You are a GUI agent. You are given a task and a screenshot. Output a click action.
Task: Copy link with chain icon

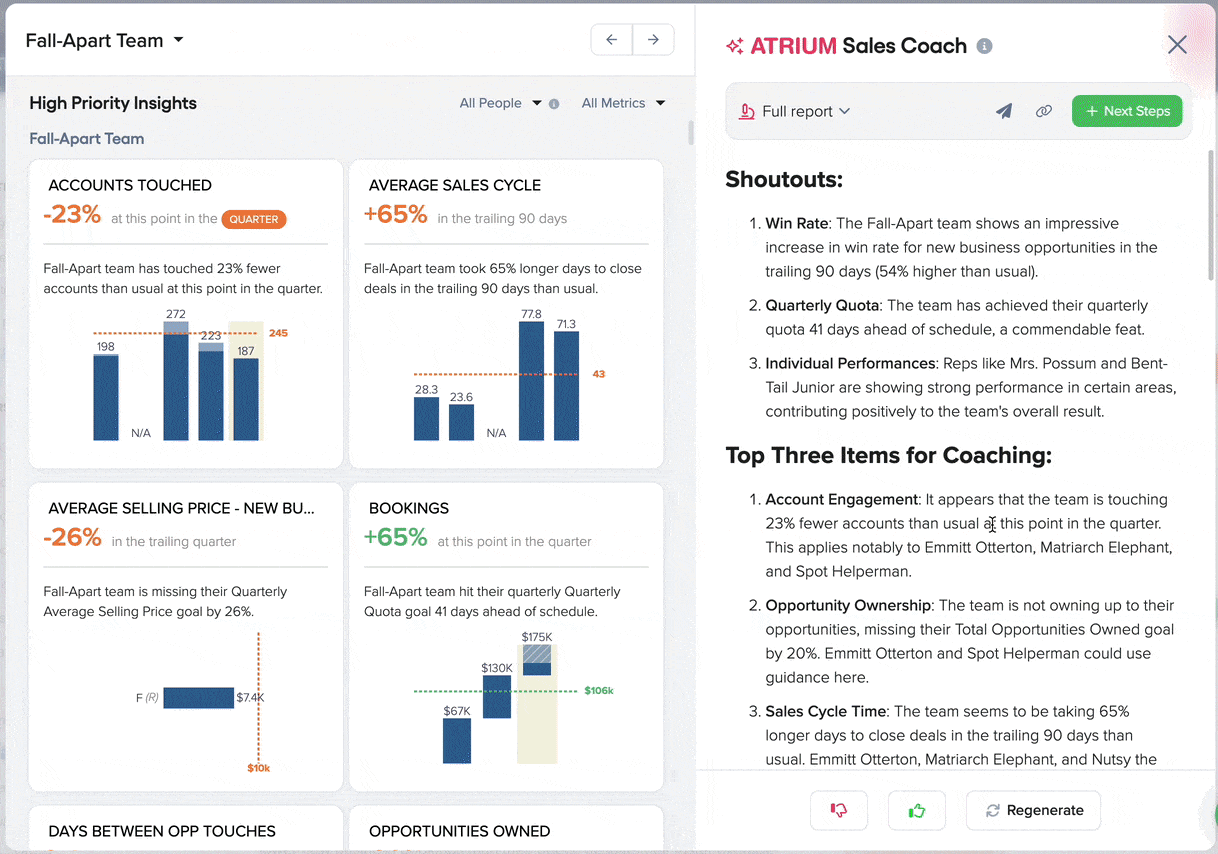click(1044, 111)
